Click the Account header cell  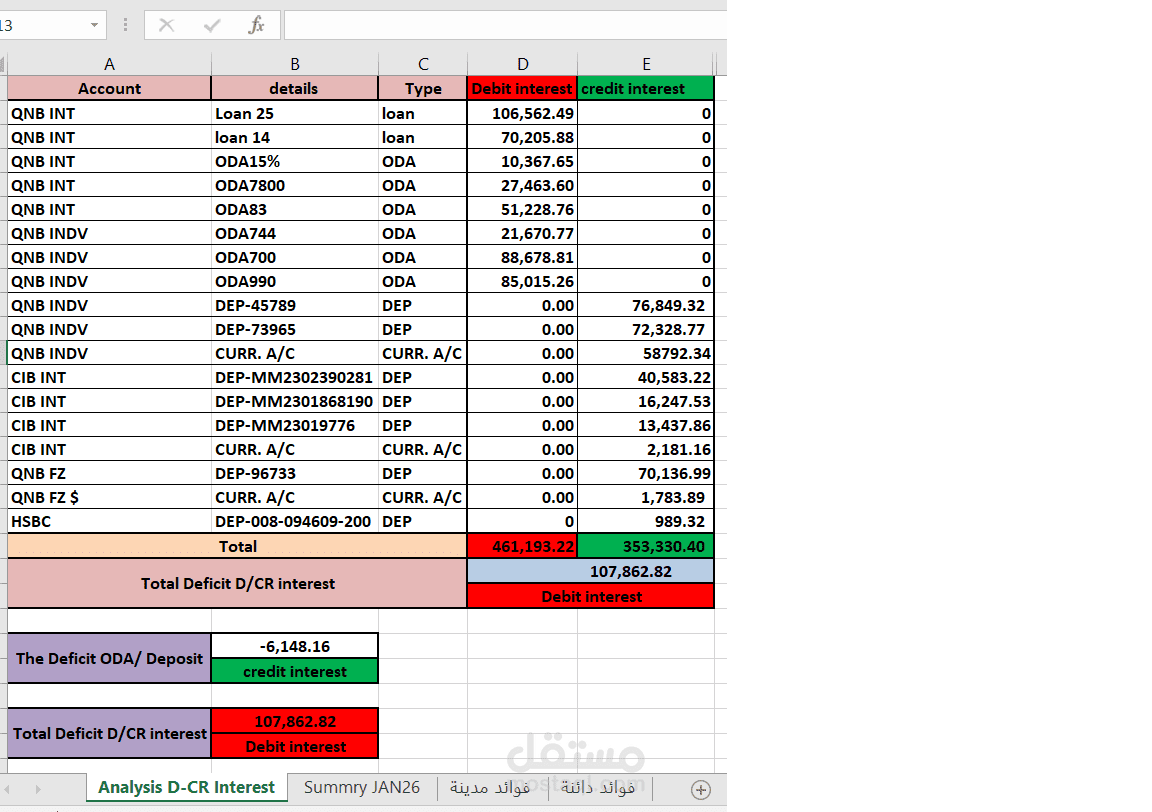(109, 88)
